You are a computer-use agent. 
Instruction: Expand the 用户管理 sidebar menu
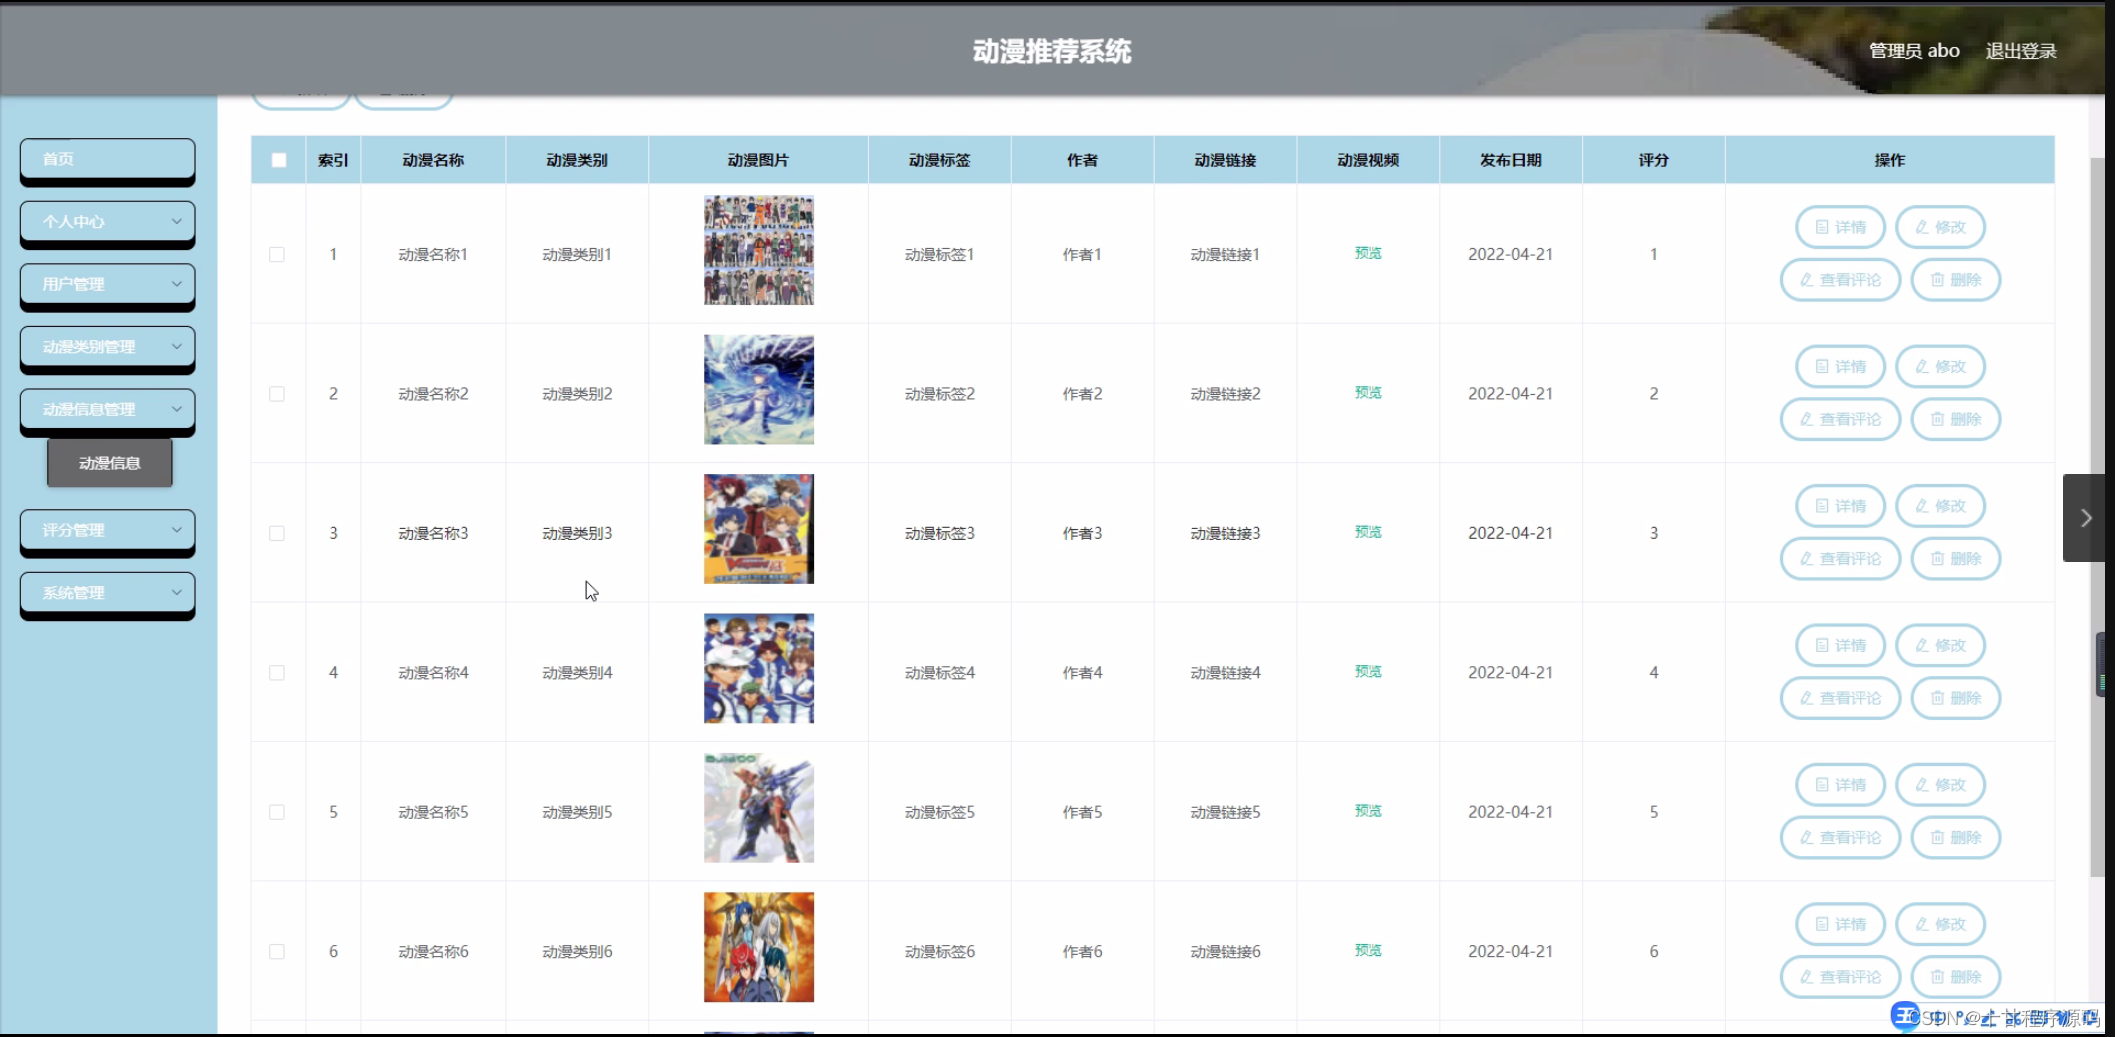click(x=107, y=284)
